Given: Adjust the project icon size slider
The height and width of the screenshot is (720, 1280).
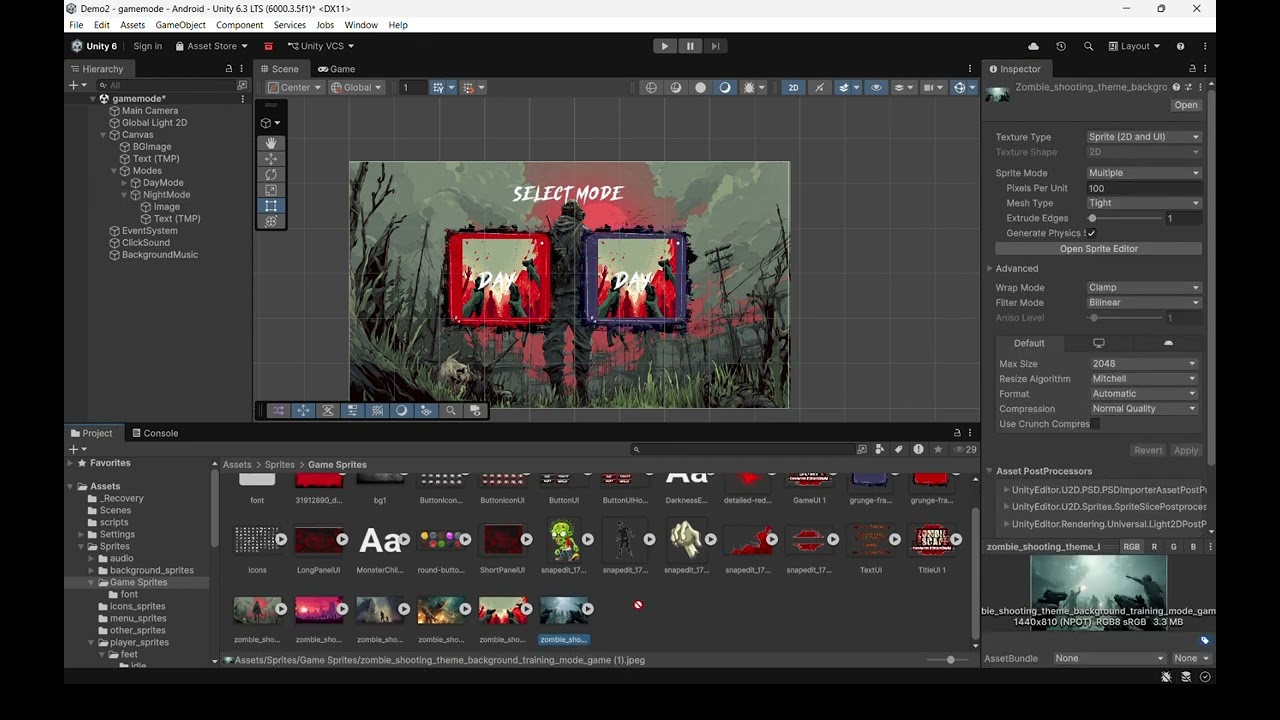Looking at the screenshot, I should coord(949,660).
